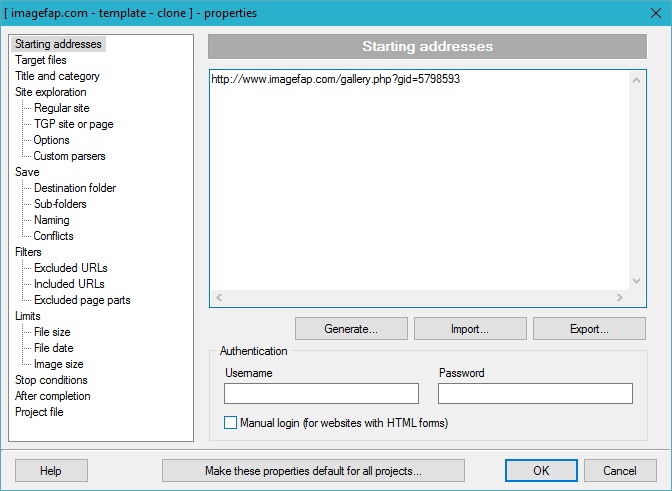The width and height of the screenshot is (672, 491).
Task: Open Sub-folders settings
Action: [60, 204]
